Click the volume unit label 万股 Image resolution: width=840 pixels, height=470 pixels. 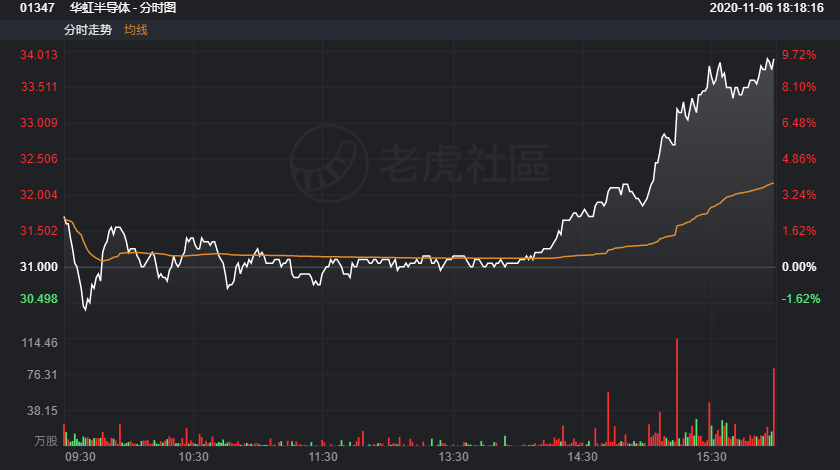coord(46,441)
